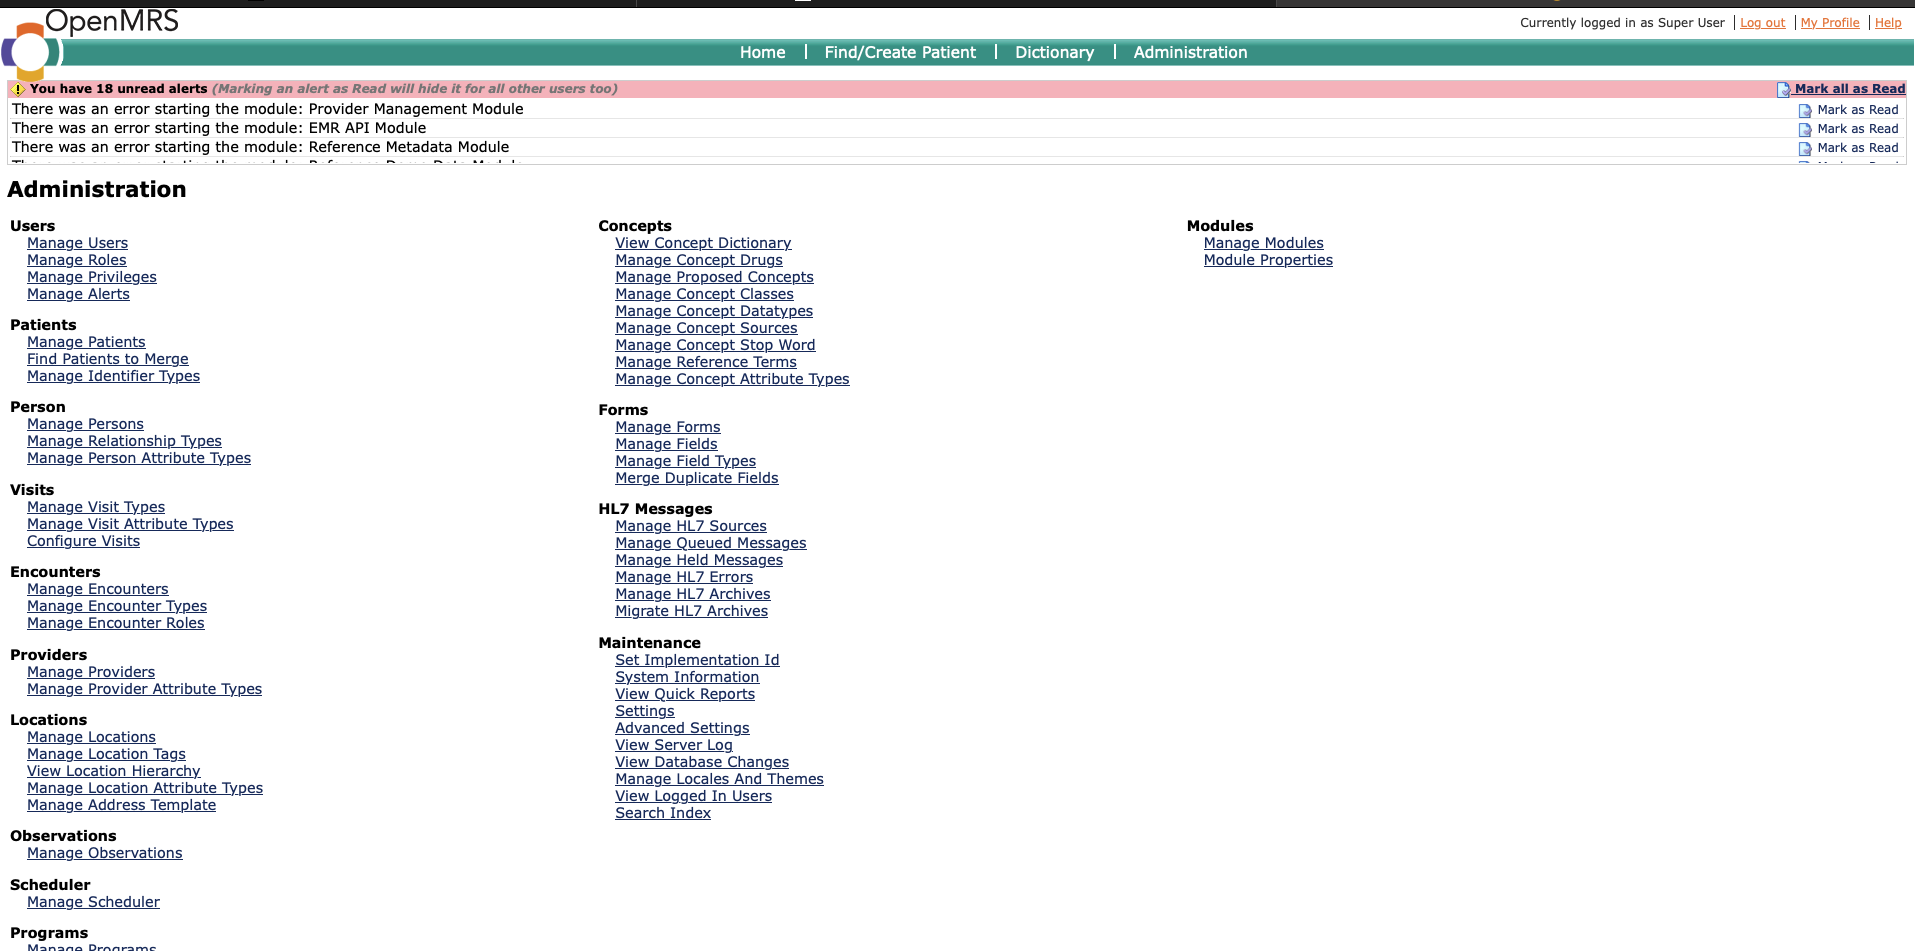Mark EMR API Module alert as read
Viewport: 1915px width, 951px height.
pyautogui.click(x=1857, y=129)
